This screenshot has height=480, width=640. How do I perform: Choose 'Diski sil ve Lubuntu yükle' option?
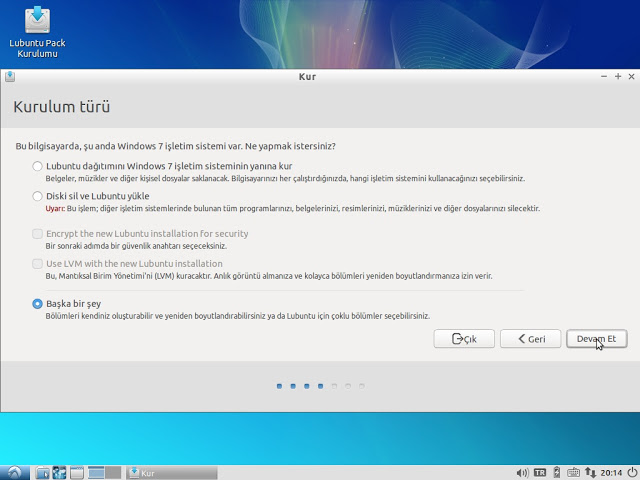click(38, 196)
